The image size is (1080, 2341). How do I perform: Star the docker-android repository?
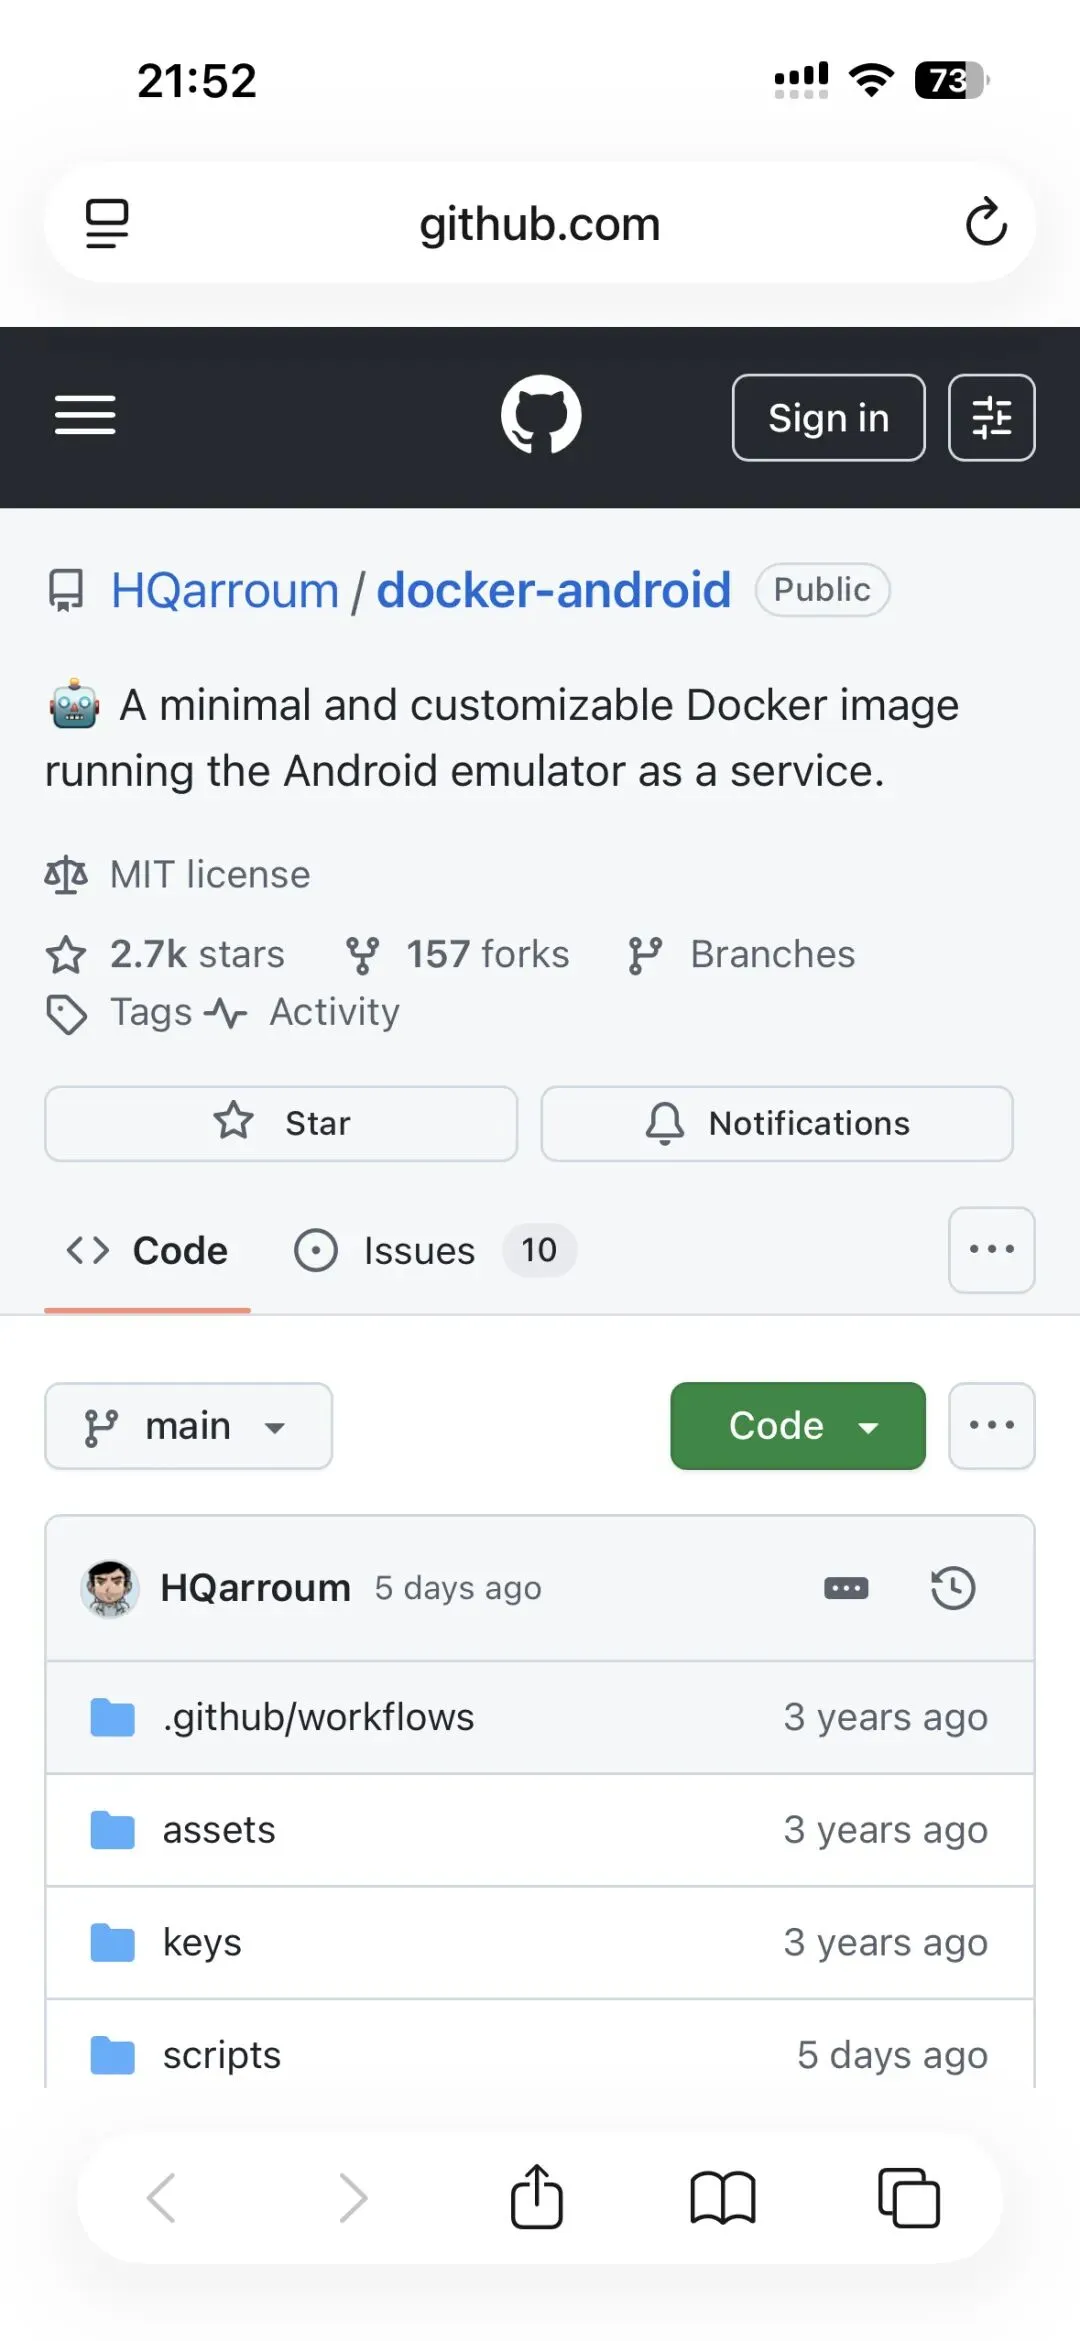pyautogui.click(x=281, y=1124)
